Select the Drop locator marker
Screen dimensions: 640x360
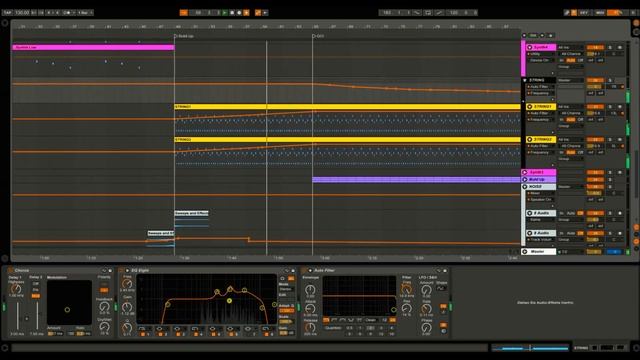pyautogui.click(x=318, y=36)
